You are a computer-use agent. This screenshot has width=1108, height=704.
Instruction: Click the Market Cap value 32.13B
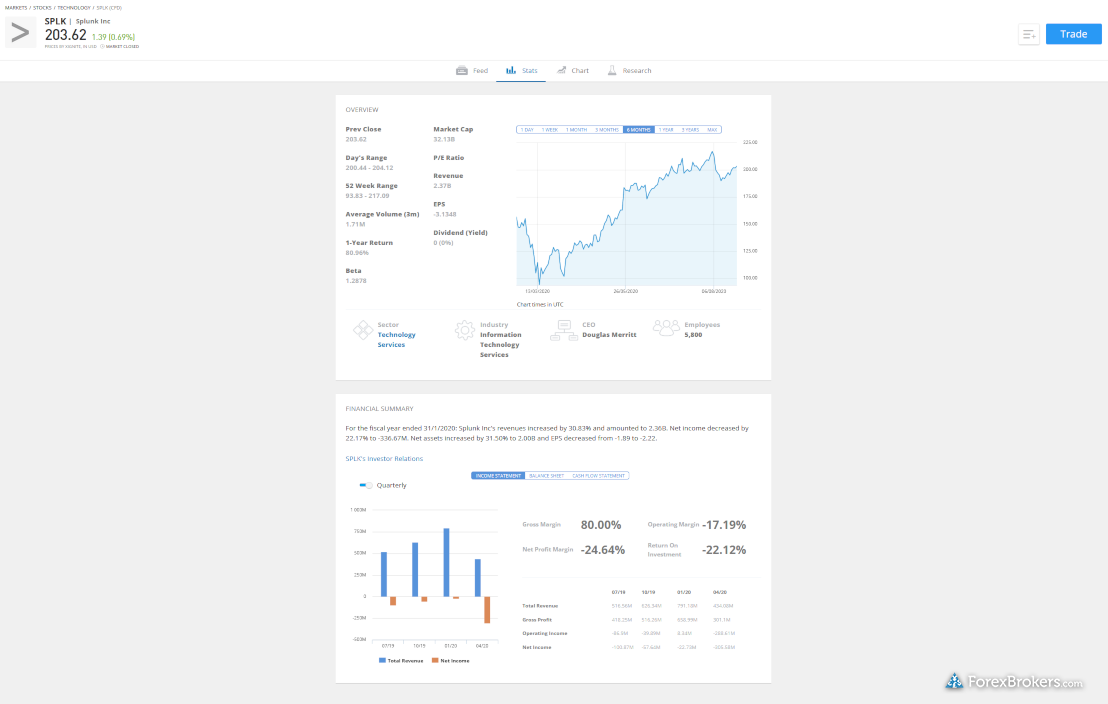coord(444,139)
